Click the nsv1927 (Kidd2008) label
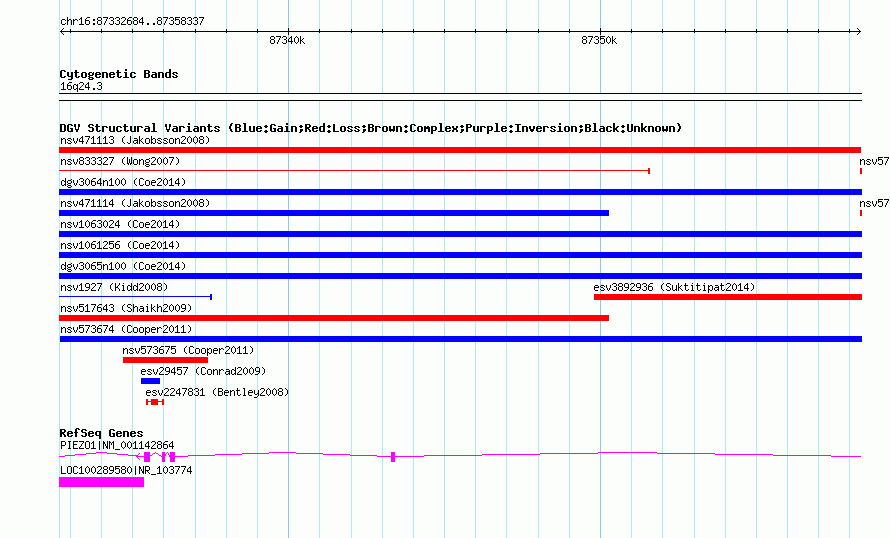The height and width of the screenshot is (538, 890). click(x=114, y=287)
